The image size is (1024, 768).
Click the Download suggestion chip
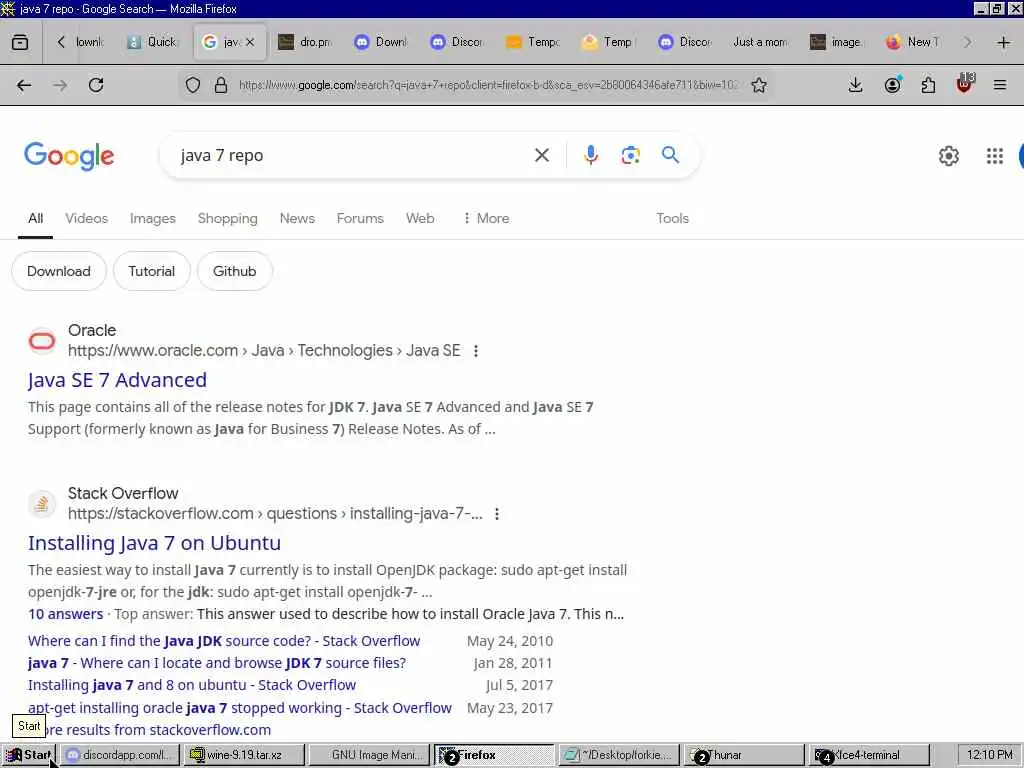[x=59, y=272]
